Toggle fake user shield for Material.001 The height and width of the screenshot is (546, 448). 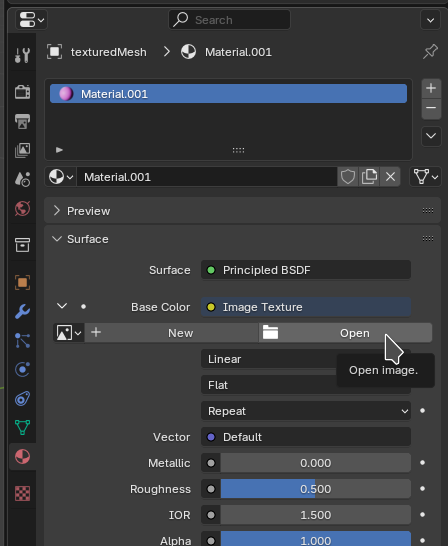[347, 177]
